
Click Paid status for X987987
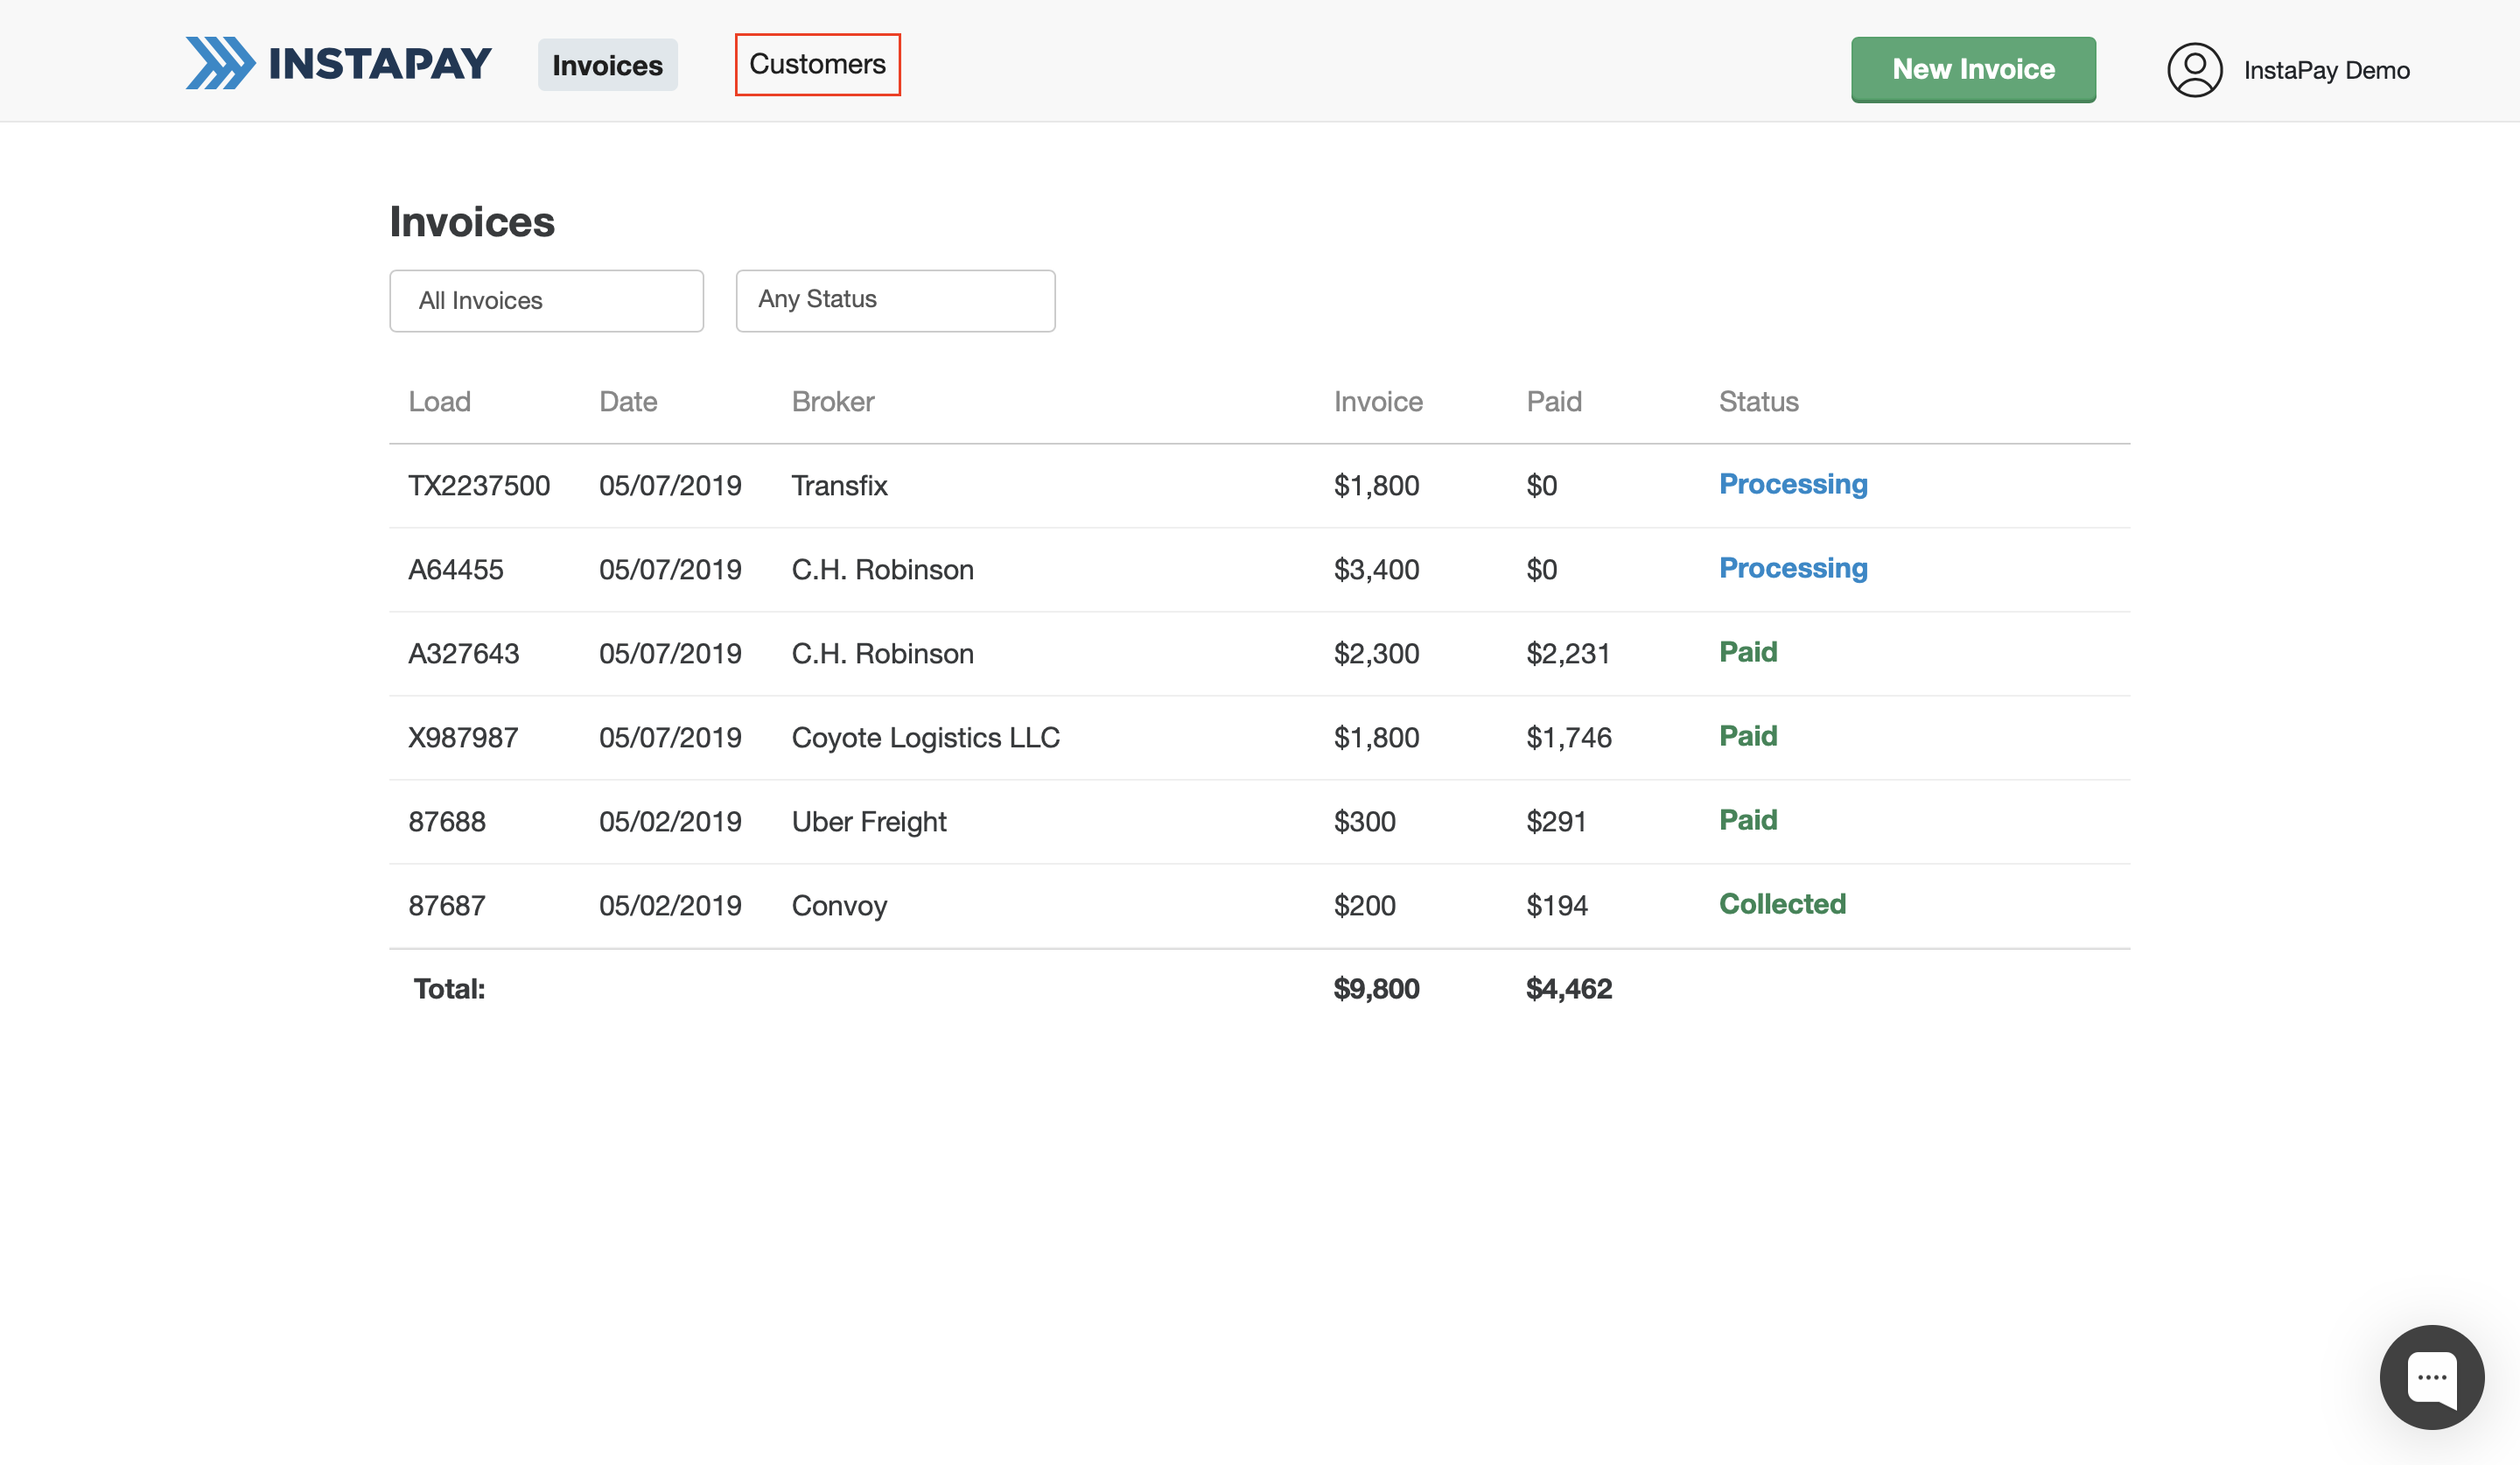pos(1747,735)
